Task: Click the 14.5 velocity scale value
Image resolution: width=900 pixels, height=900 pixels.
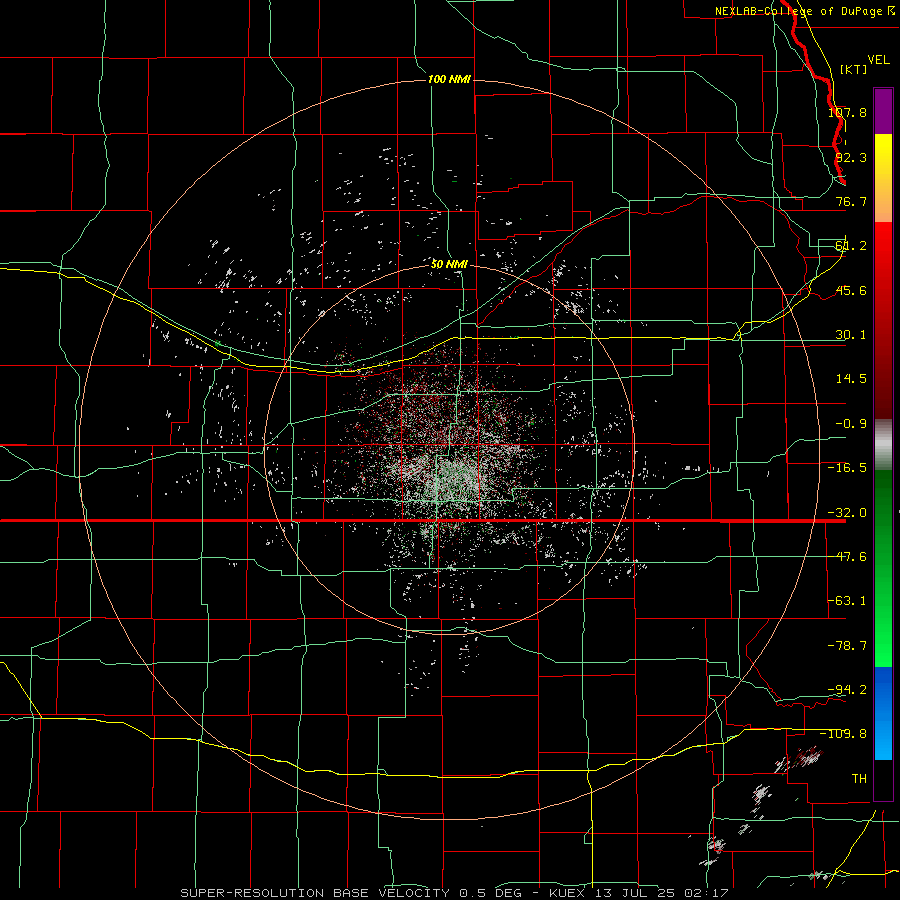Action: pos(851,379)
